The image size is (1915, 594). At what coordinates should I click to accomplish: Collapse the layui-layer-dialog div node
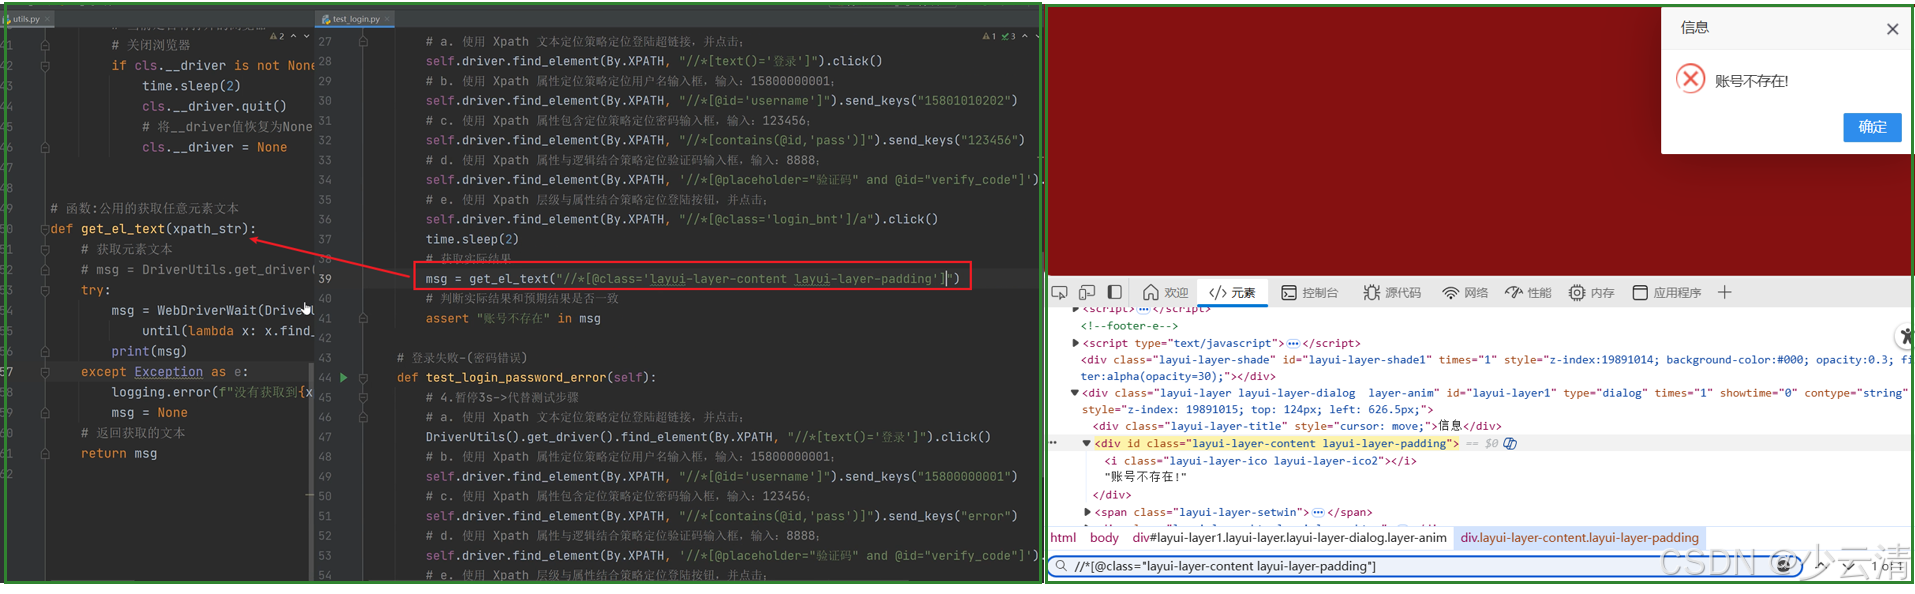click(1075, 393)
